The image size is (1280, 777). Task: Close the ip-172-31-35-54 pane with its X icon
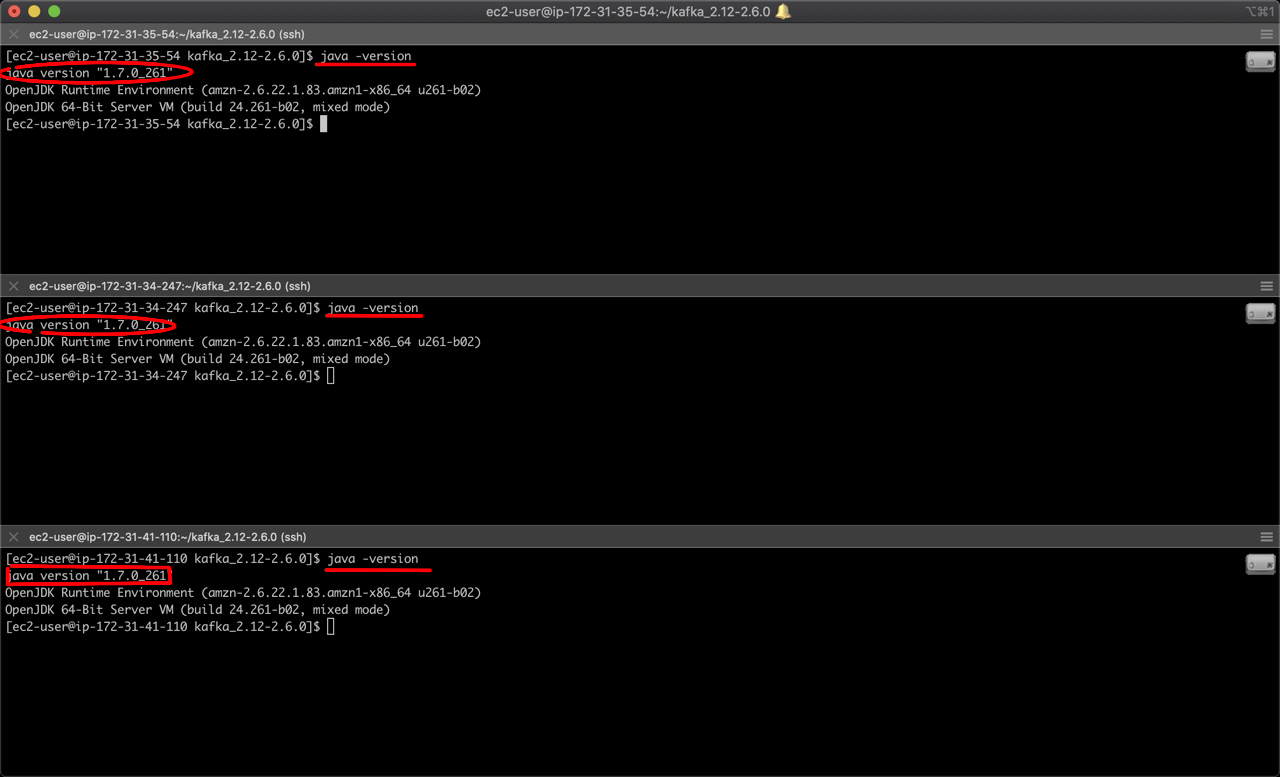click(14, 34)
